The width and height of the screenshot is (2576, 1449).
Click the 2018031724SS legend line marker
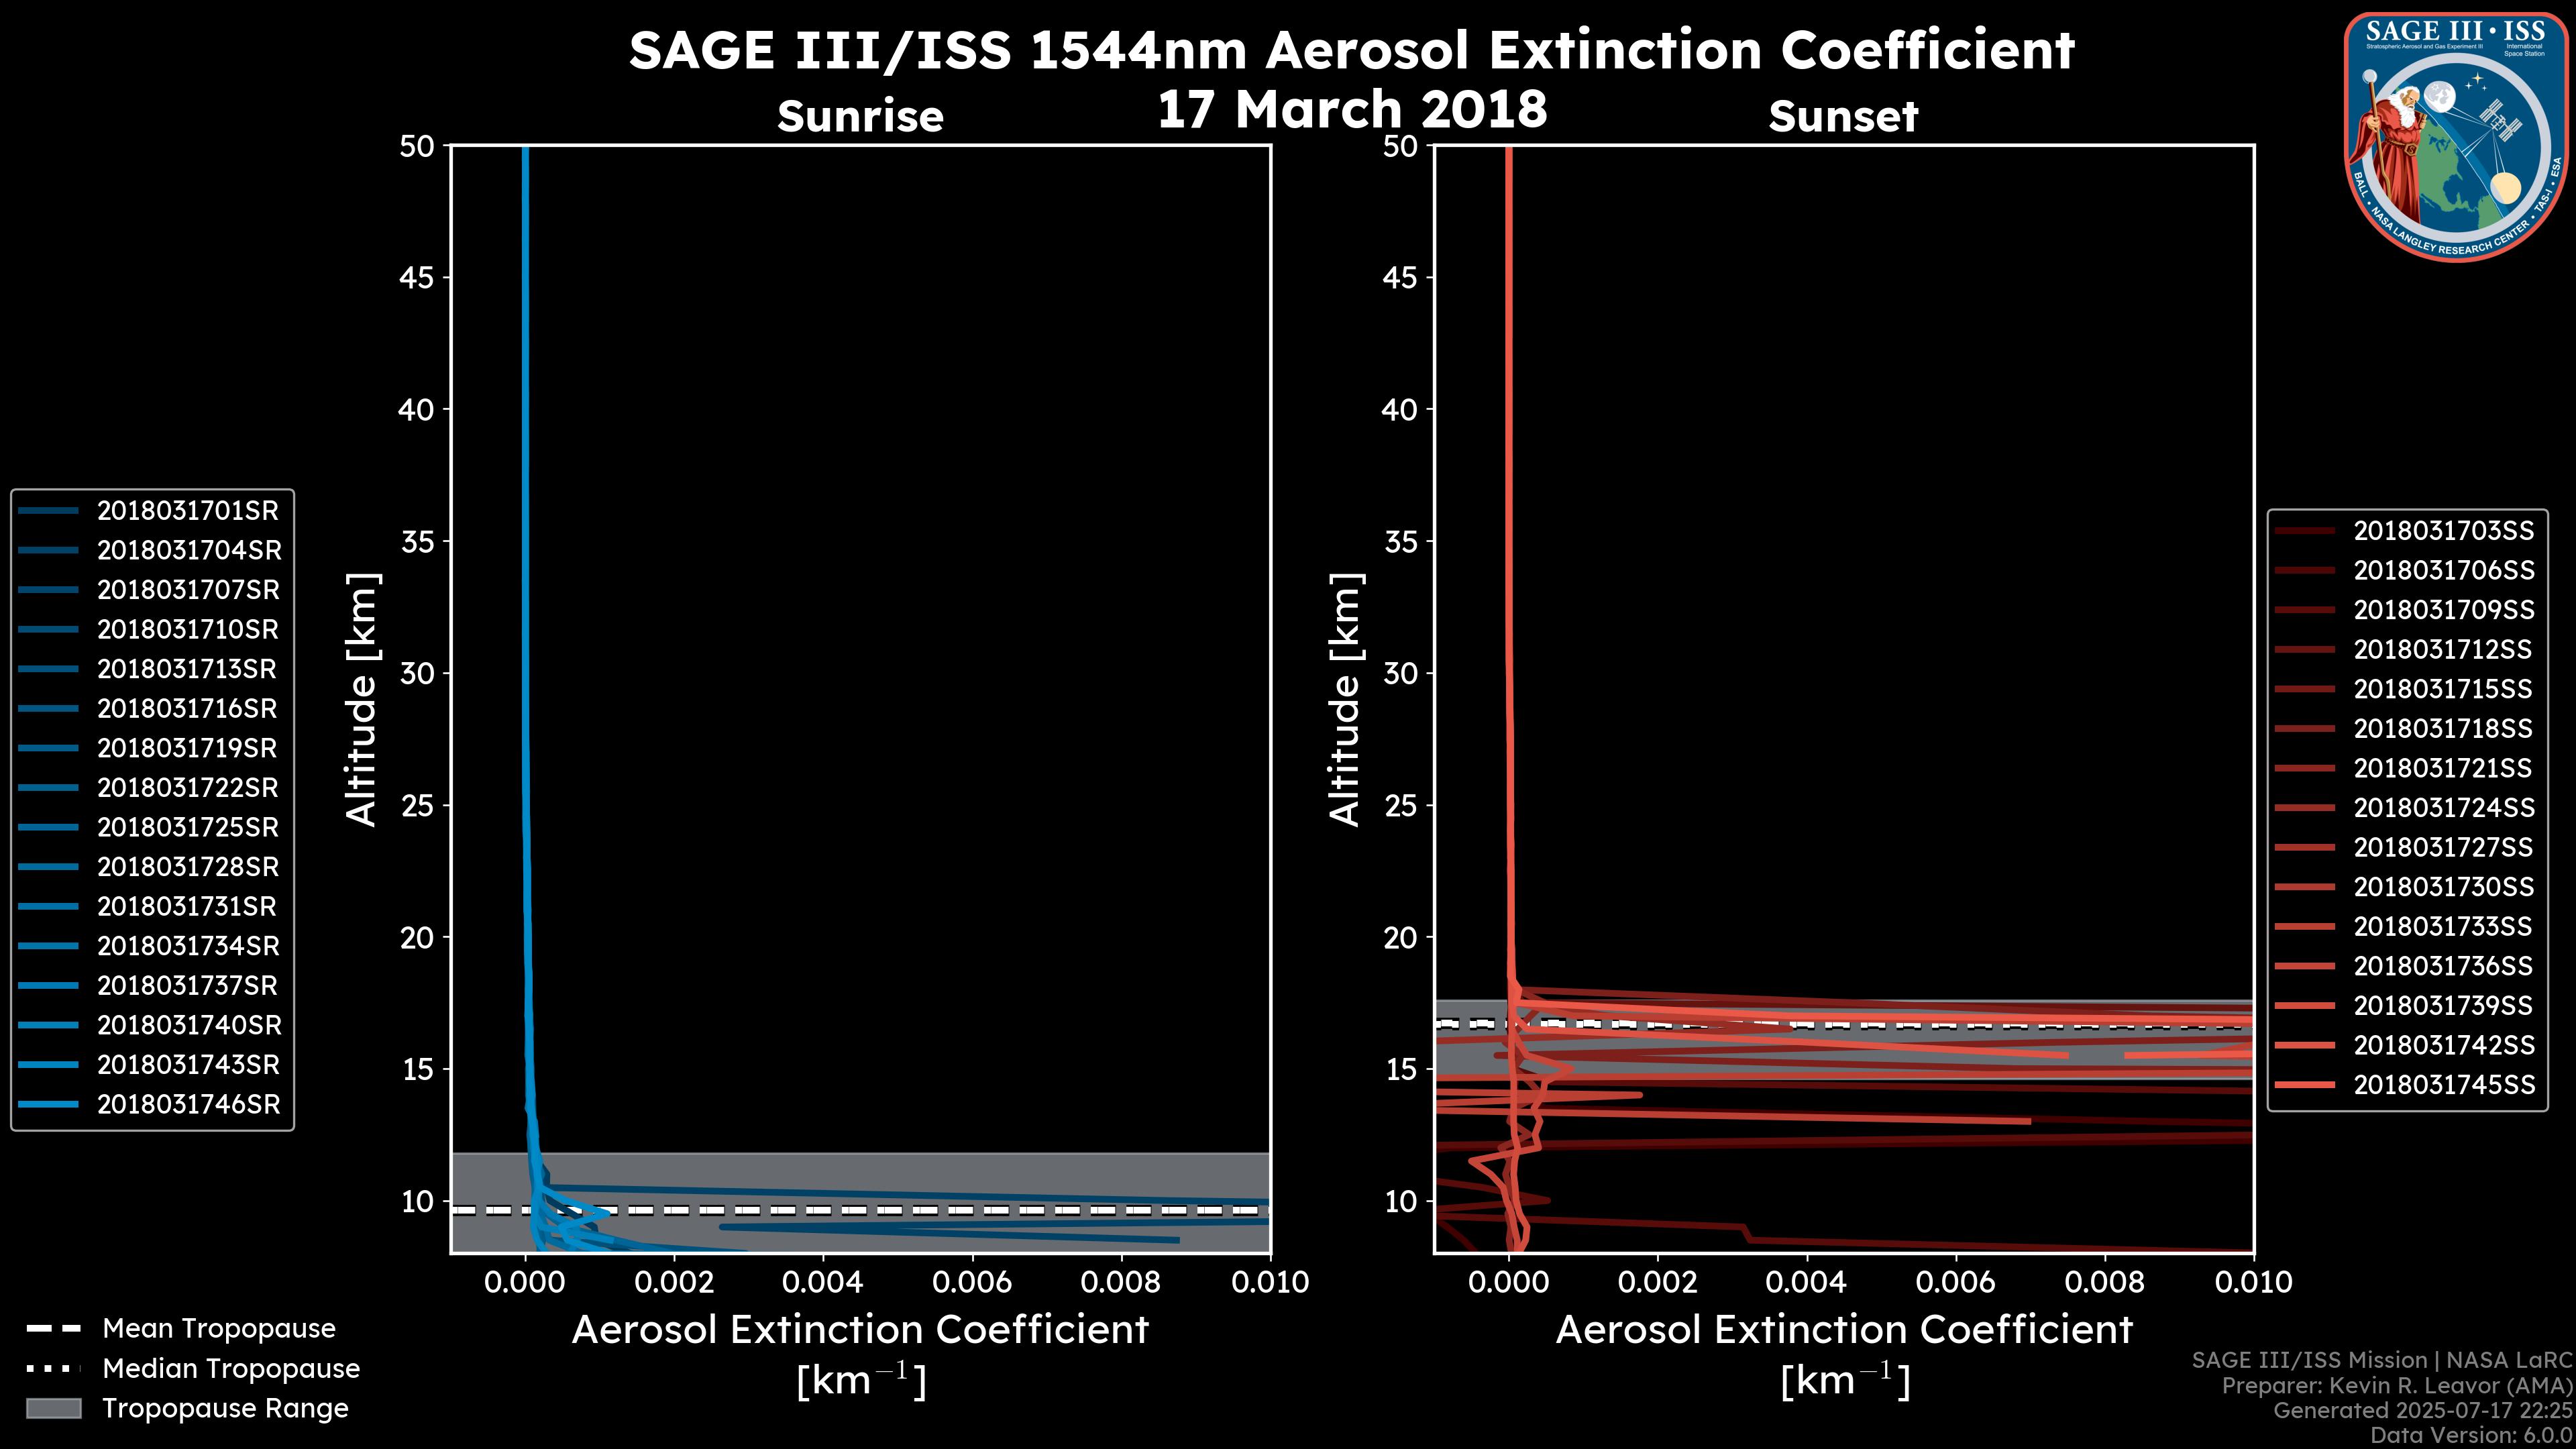click(2304, 808)
